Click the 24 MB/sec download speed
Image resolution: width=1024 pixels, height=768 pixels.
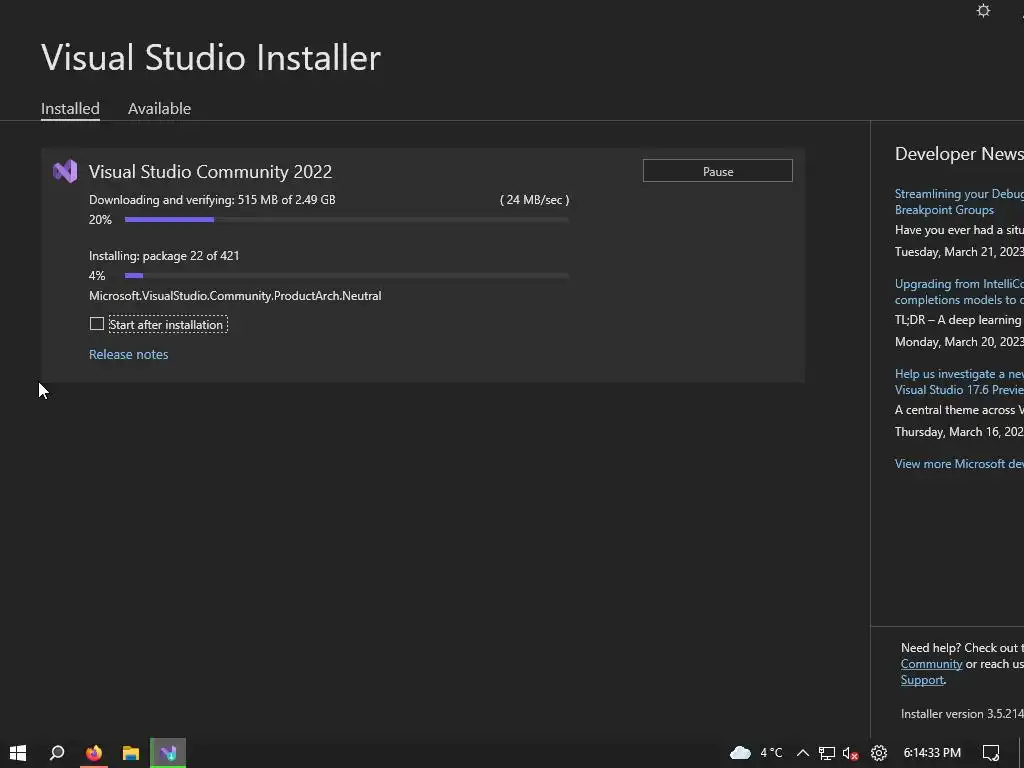pos(534,200)
